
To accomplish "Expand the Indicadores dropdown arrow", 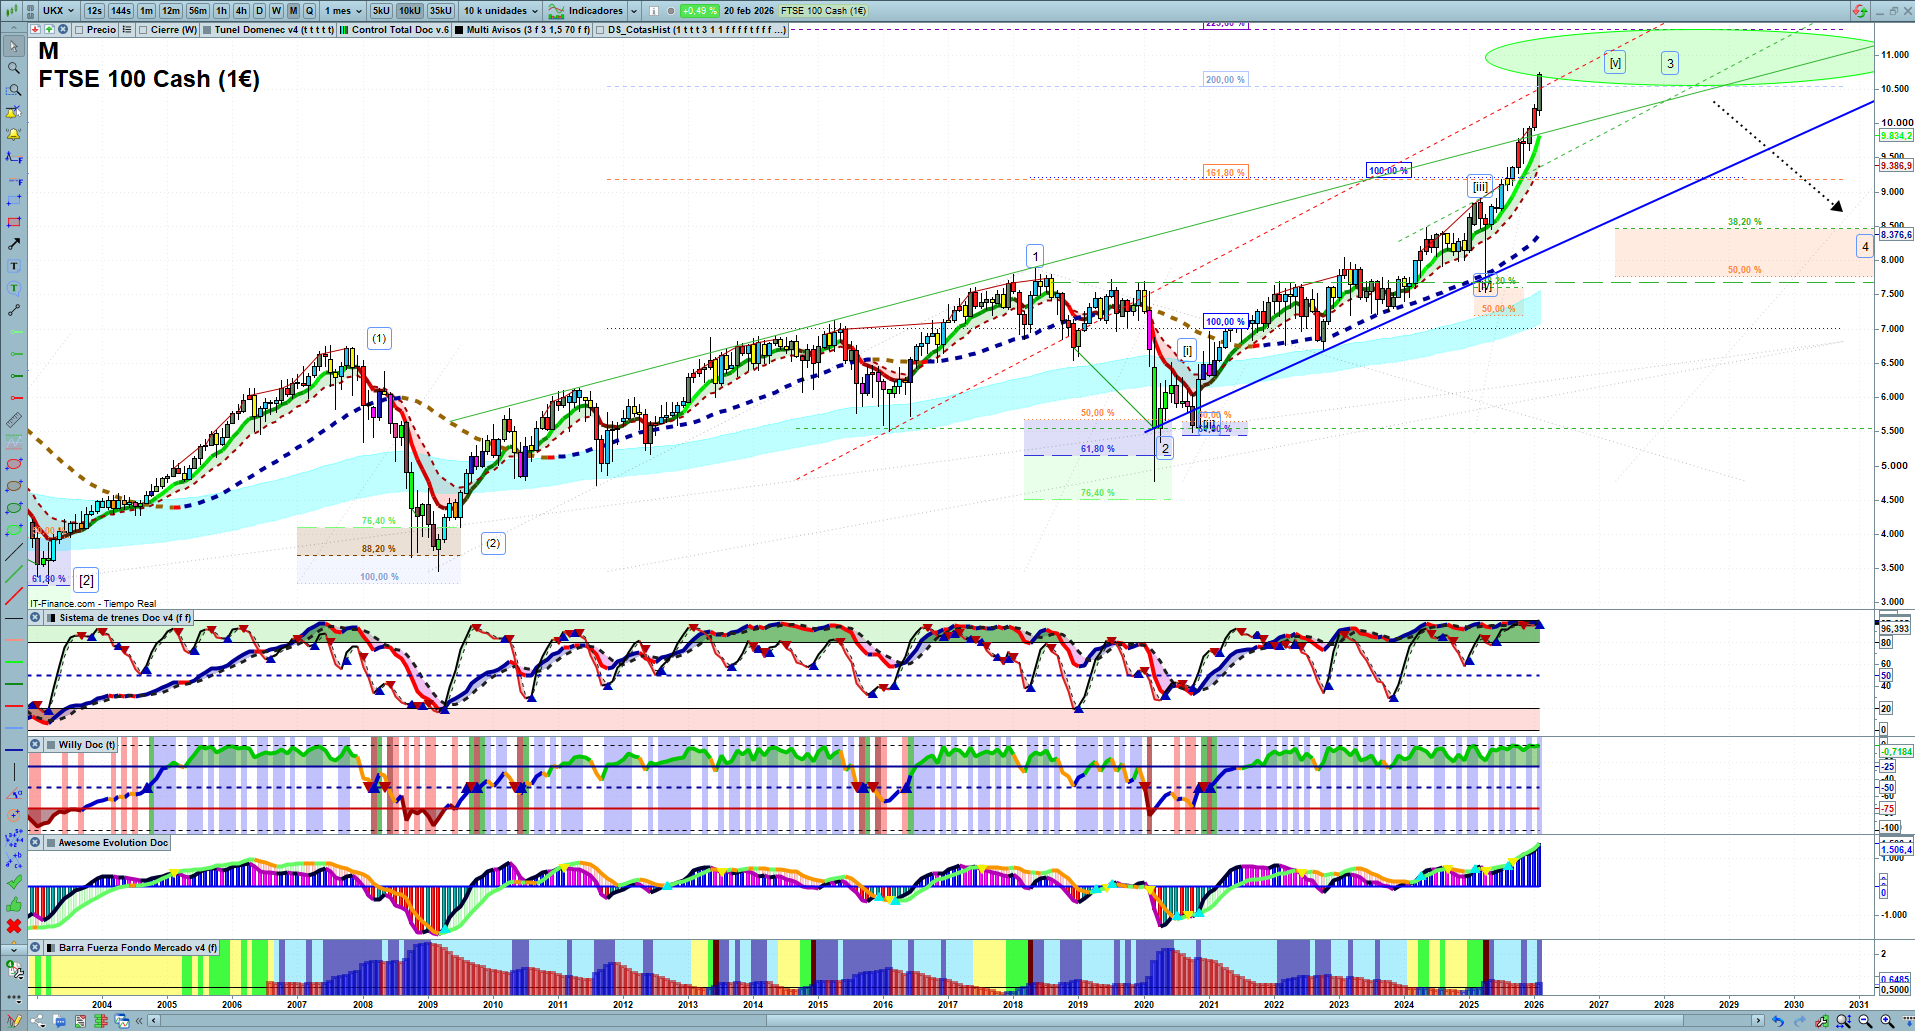I will tap(634, 11).
